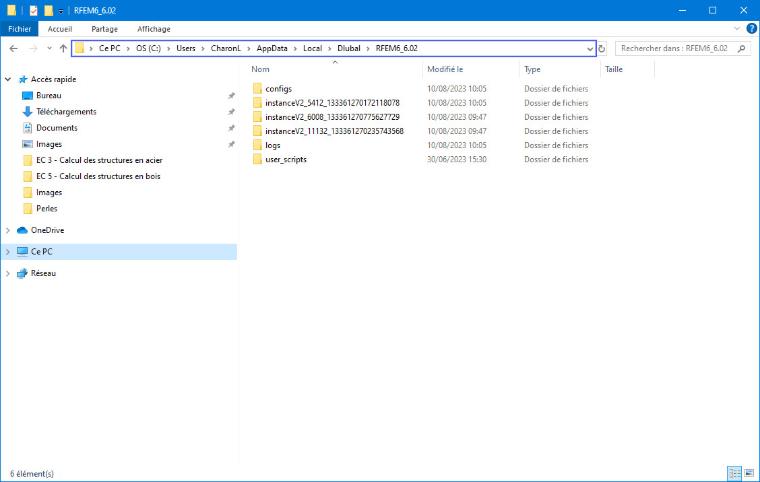Viewport: 760px width, 482px height.
Task: Select AppData in the address path
Action: pos(272,48)
